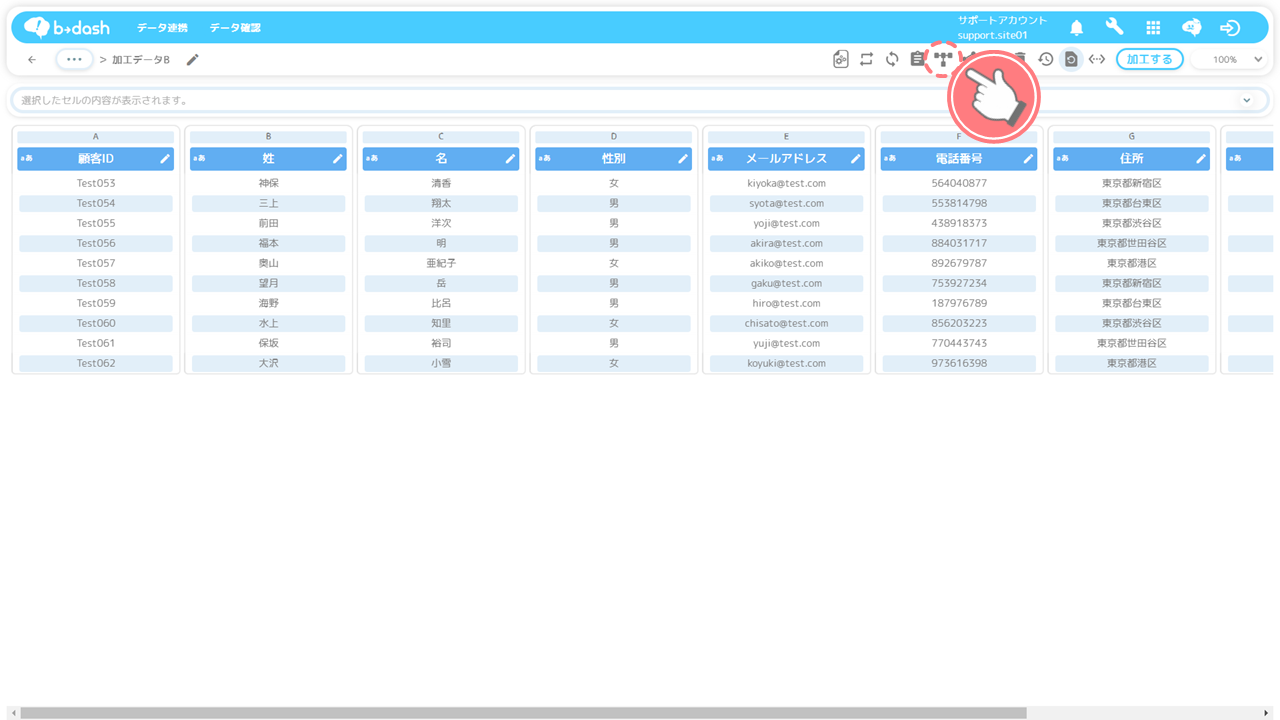The width and height of the screenshot is (1280, 720).
Task: Go back with the left arrow
Action: (x=32, y=59)
